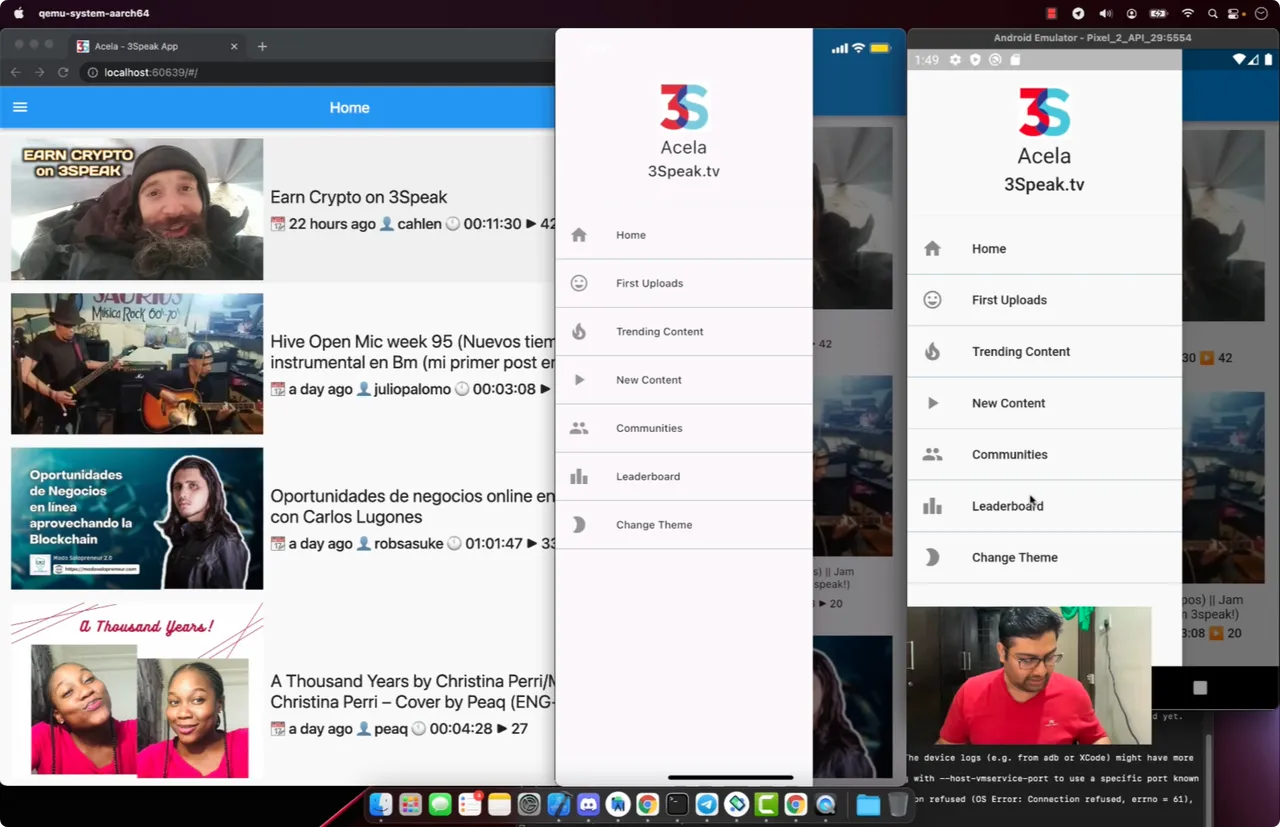Open Telegram from the Dock
This screenshot has height=827, width=1280.
tap(707, 804)
